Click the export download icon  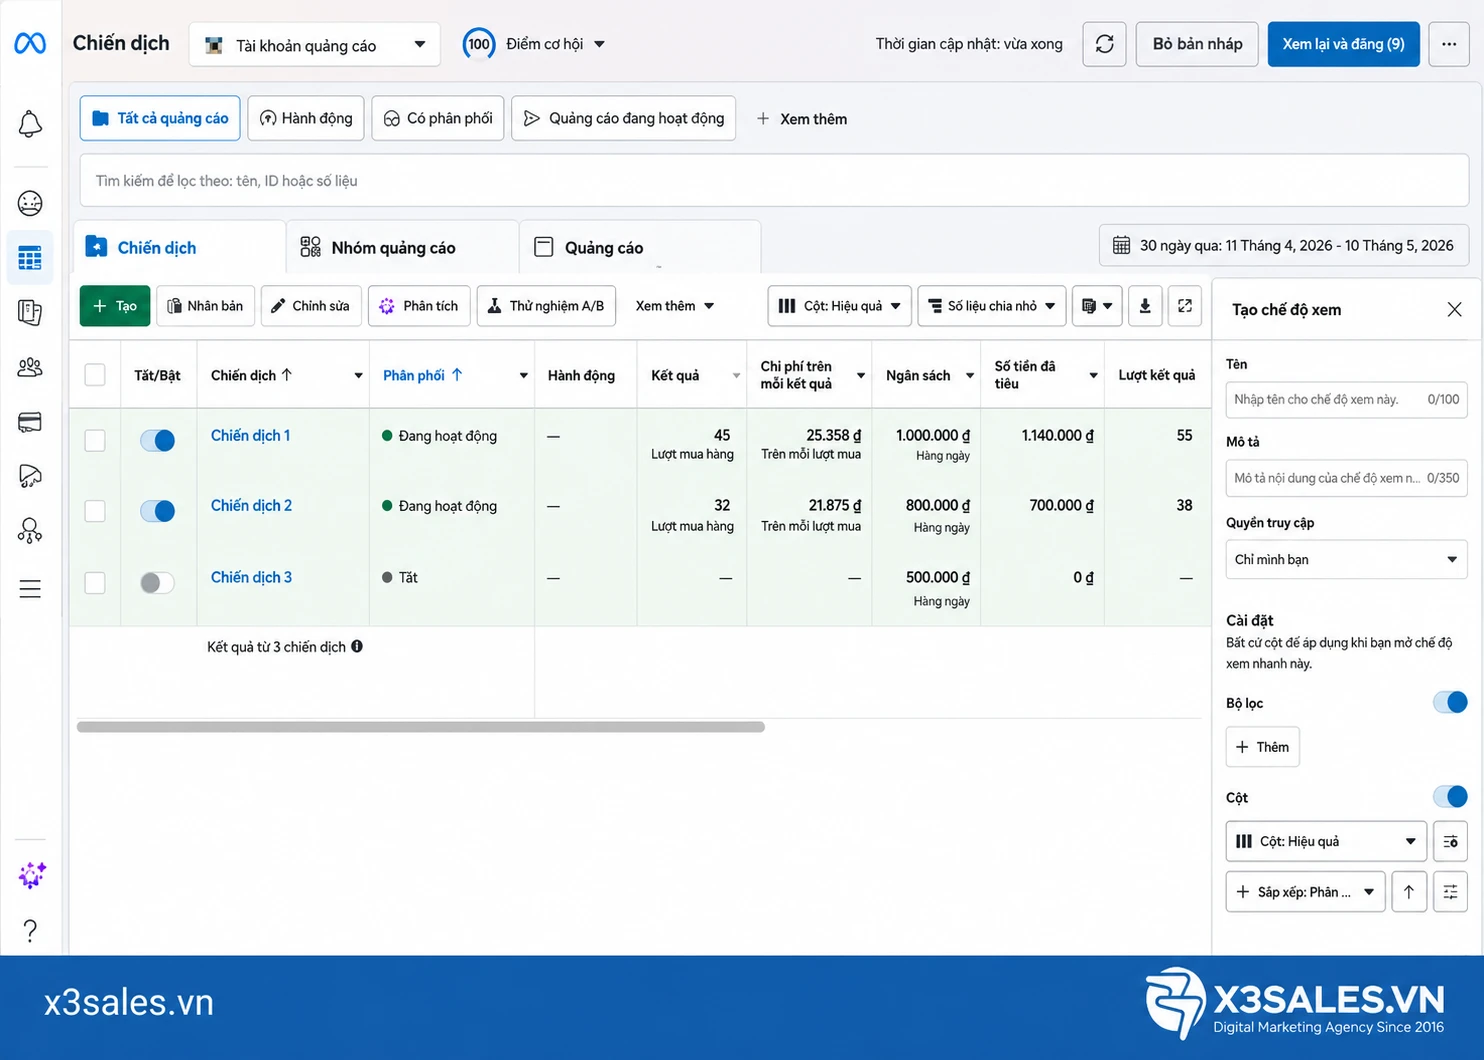click(x=1145, y=306)
